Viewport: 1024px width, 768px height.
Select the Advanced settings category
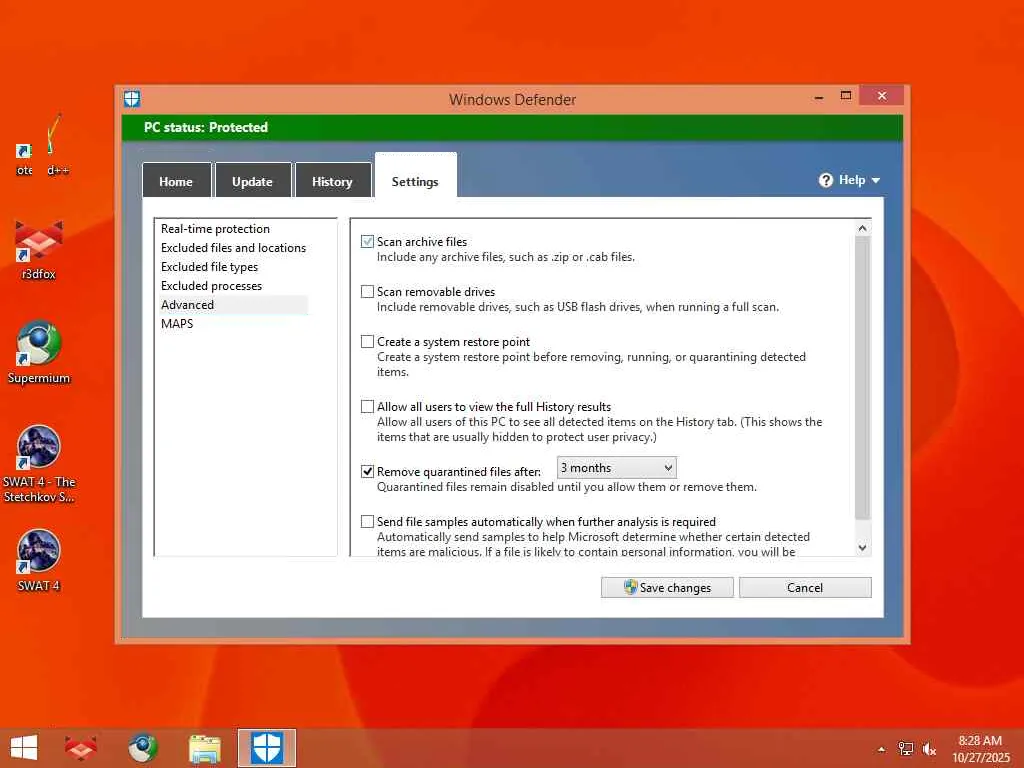click(233, 304)
